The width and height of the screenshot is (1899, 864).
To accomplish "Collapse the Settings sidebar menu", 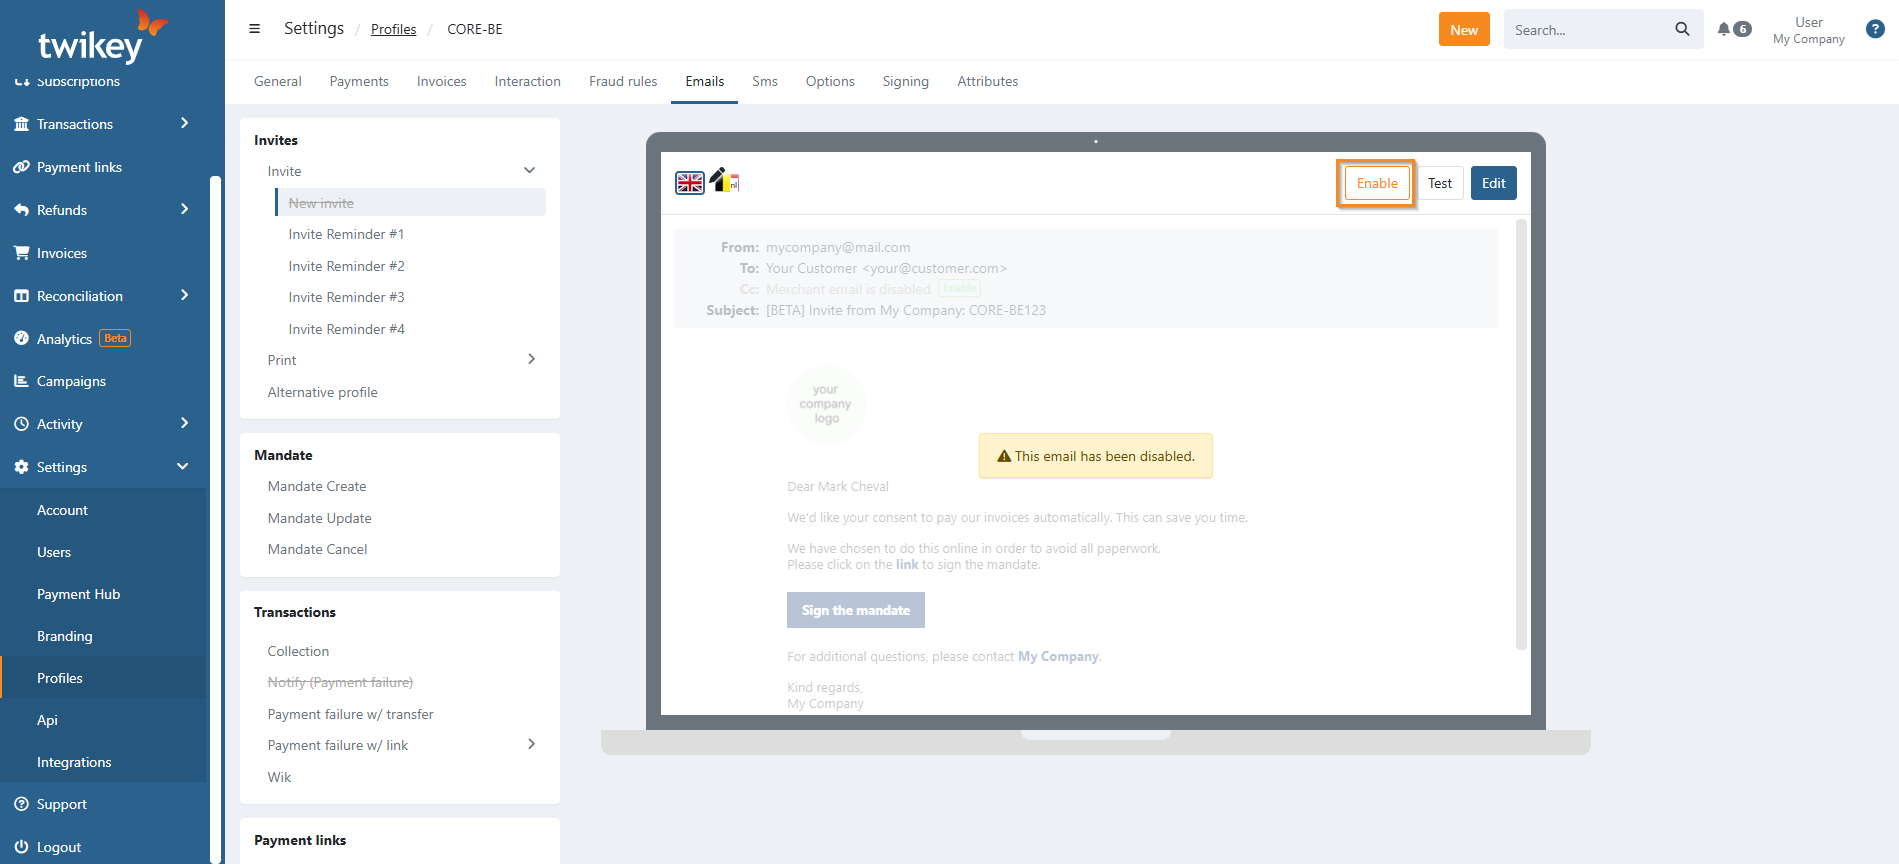I will click(x=182, y=466).
